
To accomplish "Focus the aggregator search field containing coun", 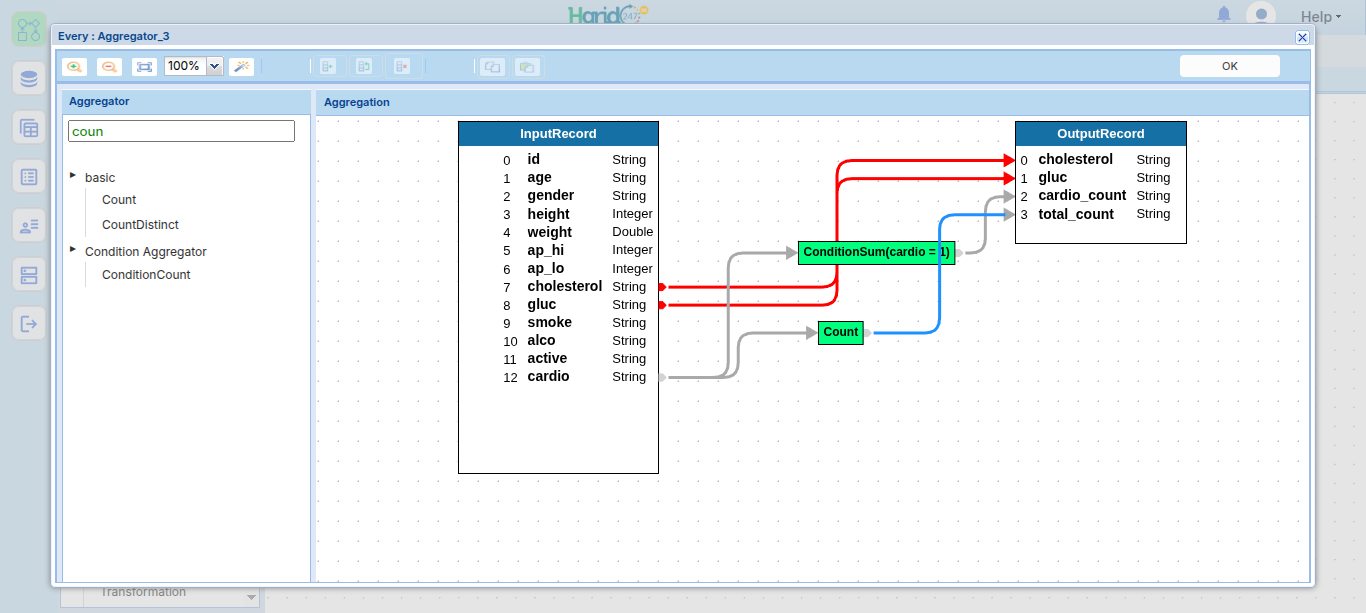I will point(181,131).
